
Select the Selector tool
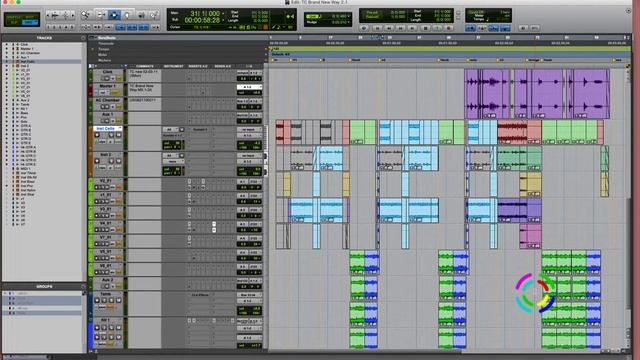(x=114, y=15)
